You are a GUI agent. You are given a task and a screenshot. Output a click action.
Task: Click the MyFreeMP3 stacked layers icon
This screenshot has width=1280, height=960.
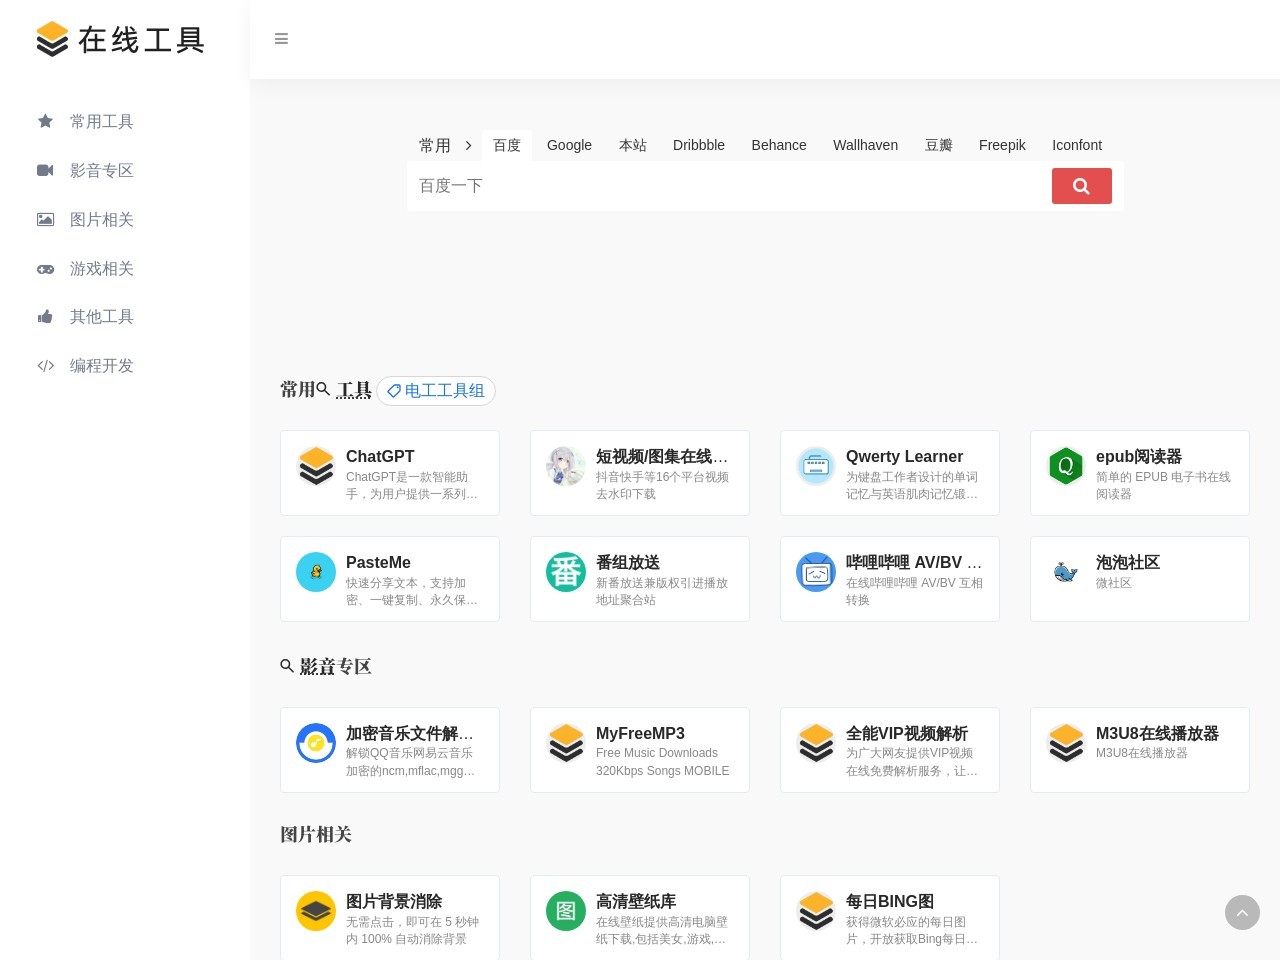(566, 743)
